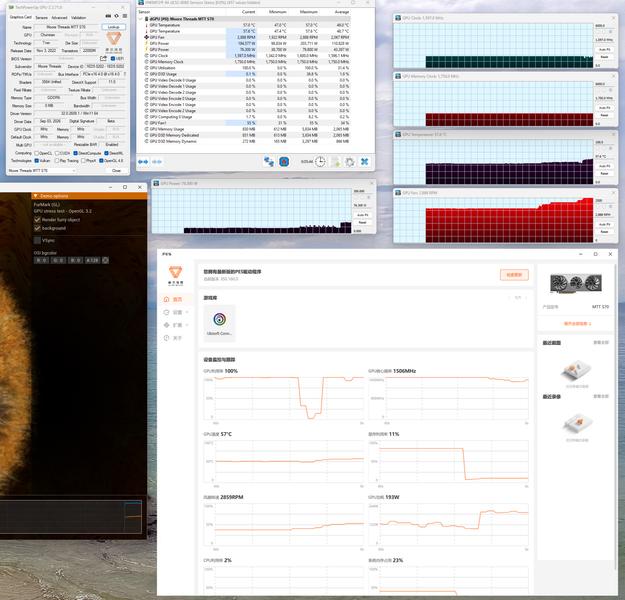Image resolution: width=625 pixels, height=600 pixels.
Task: Expand the settings chevron in PES sidebar
Action: [187, 312]
